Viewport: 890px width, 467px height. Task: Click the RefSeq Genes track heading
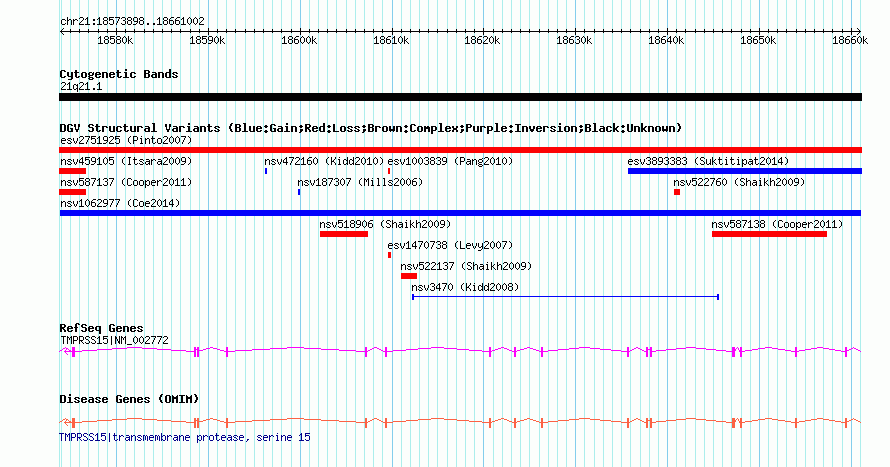point(101,328)
